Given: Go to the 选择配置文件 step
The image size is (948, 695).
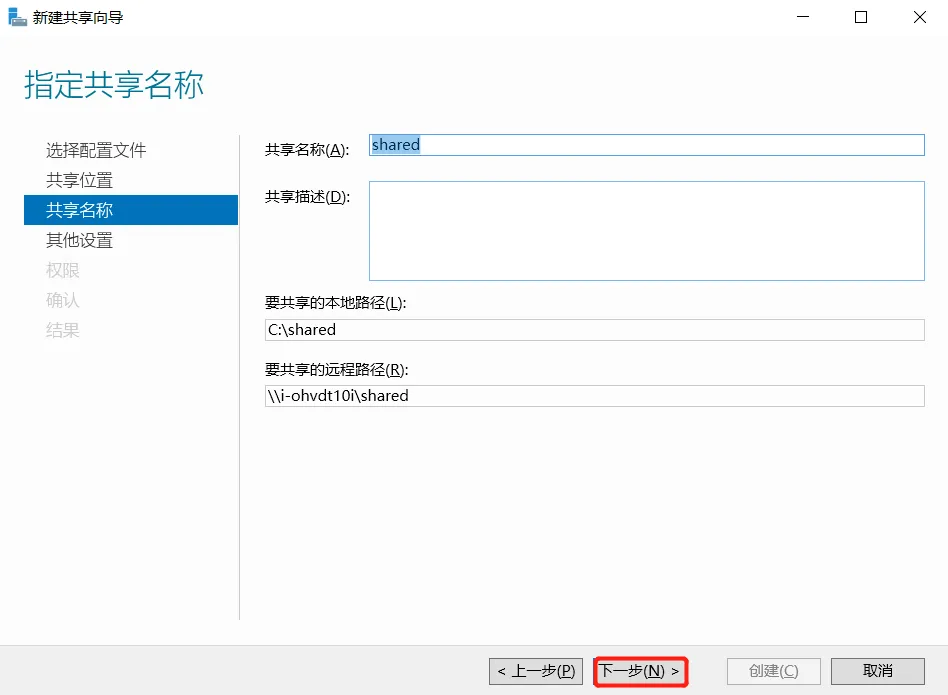Looking at the screenshot, I should coord(96,150).
